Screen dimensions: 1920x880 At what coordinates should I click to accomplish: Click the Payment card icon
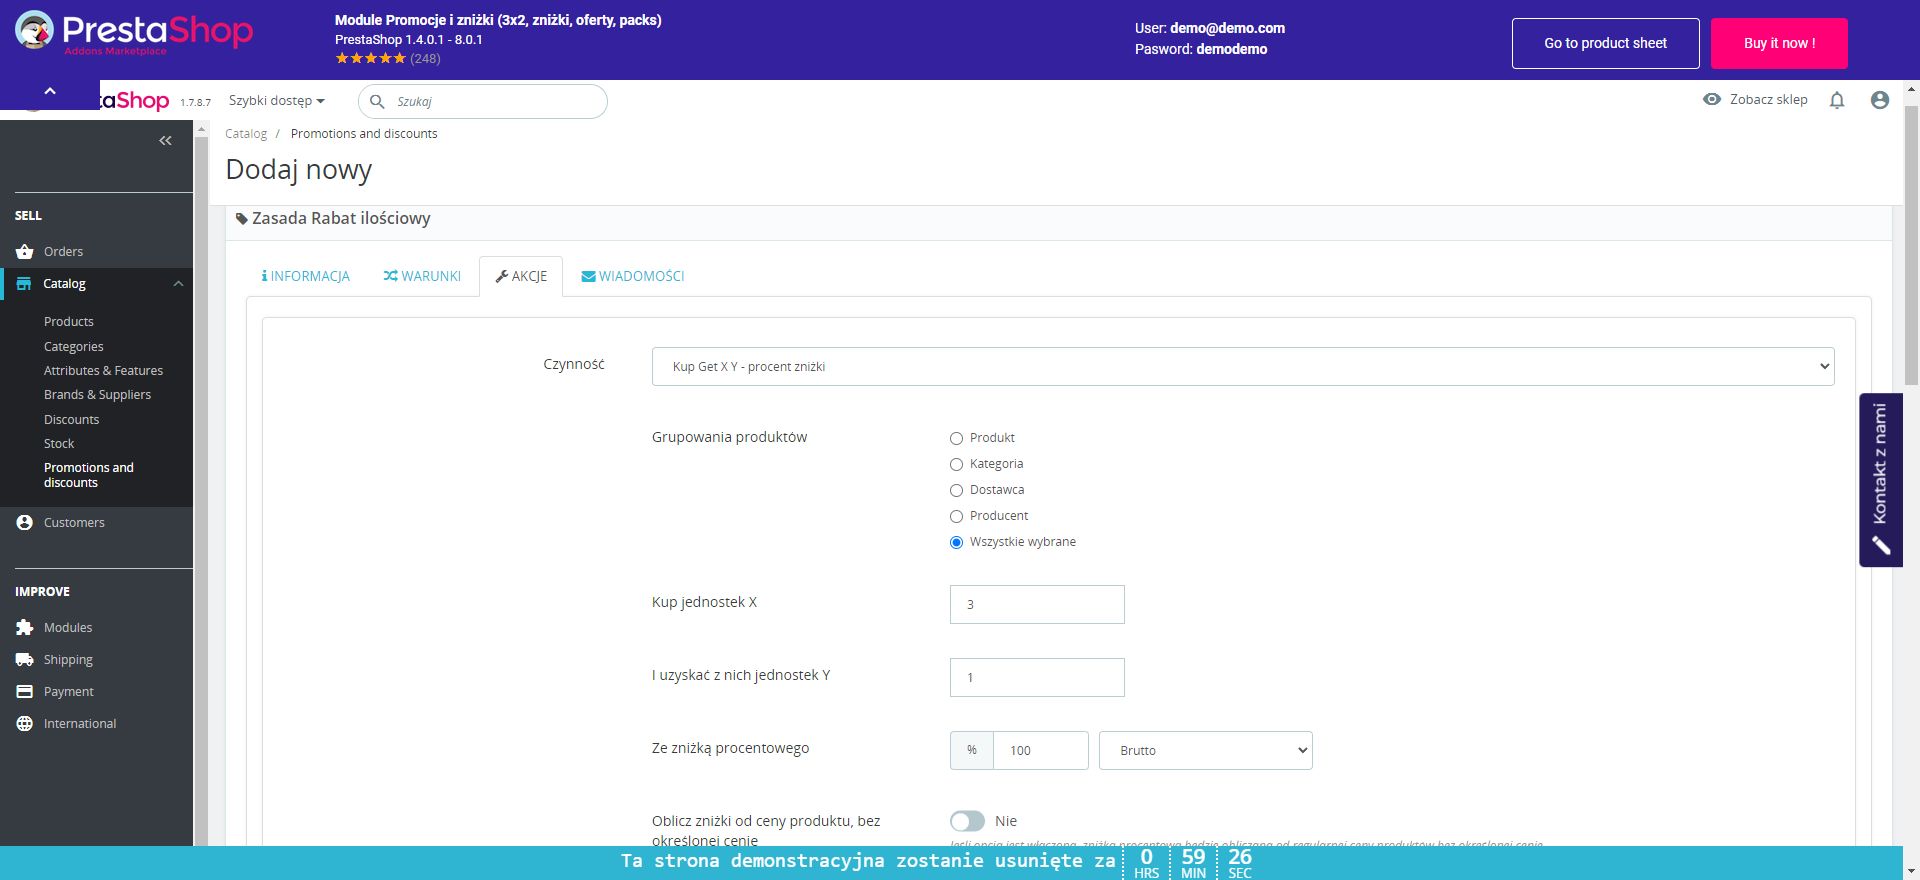tap(25, 692)
